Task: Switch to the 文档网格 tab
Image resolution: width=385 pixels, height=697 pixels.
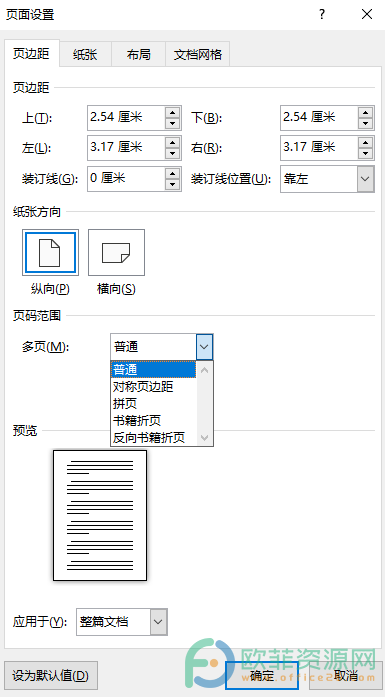Action: [x=197, y=55]
